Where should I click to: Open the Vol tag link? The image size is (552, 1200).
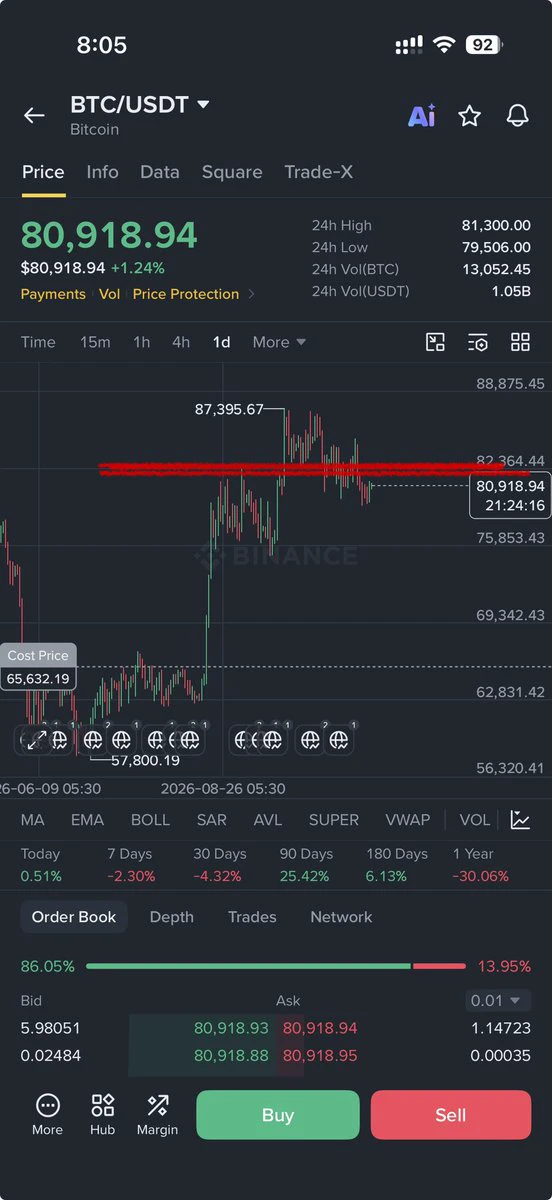[109, 294]
